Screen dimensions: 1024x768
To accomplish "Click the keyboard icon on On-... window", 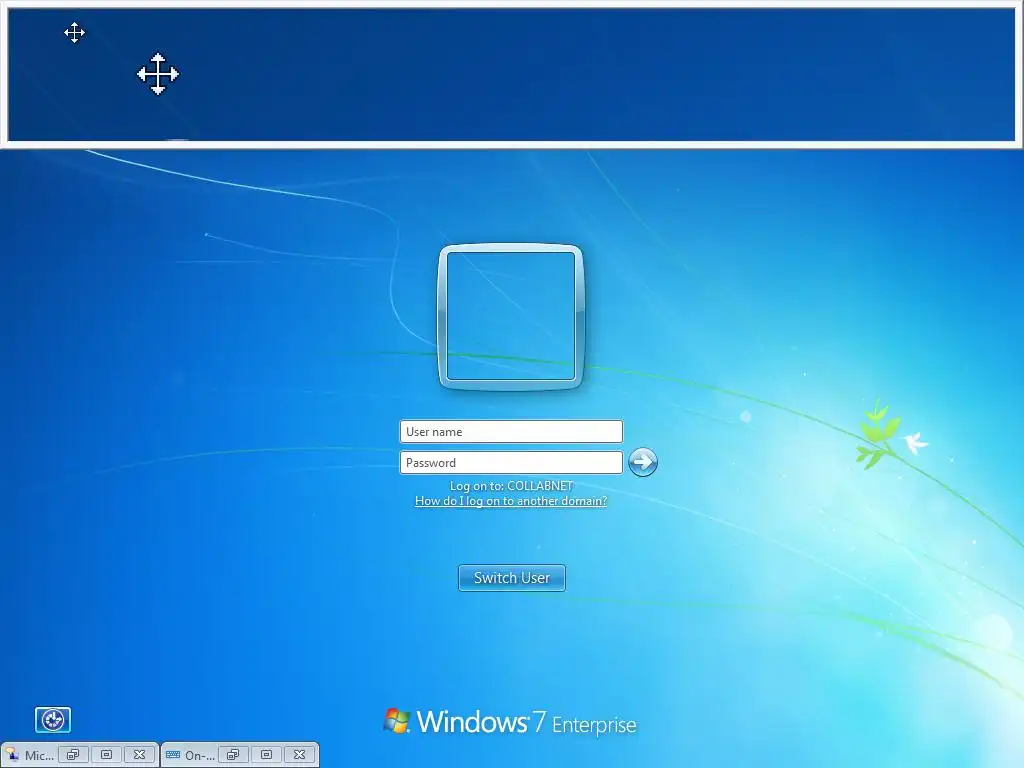I will tap(172, 755).
